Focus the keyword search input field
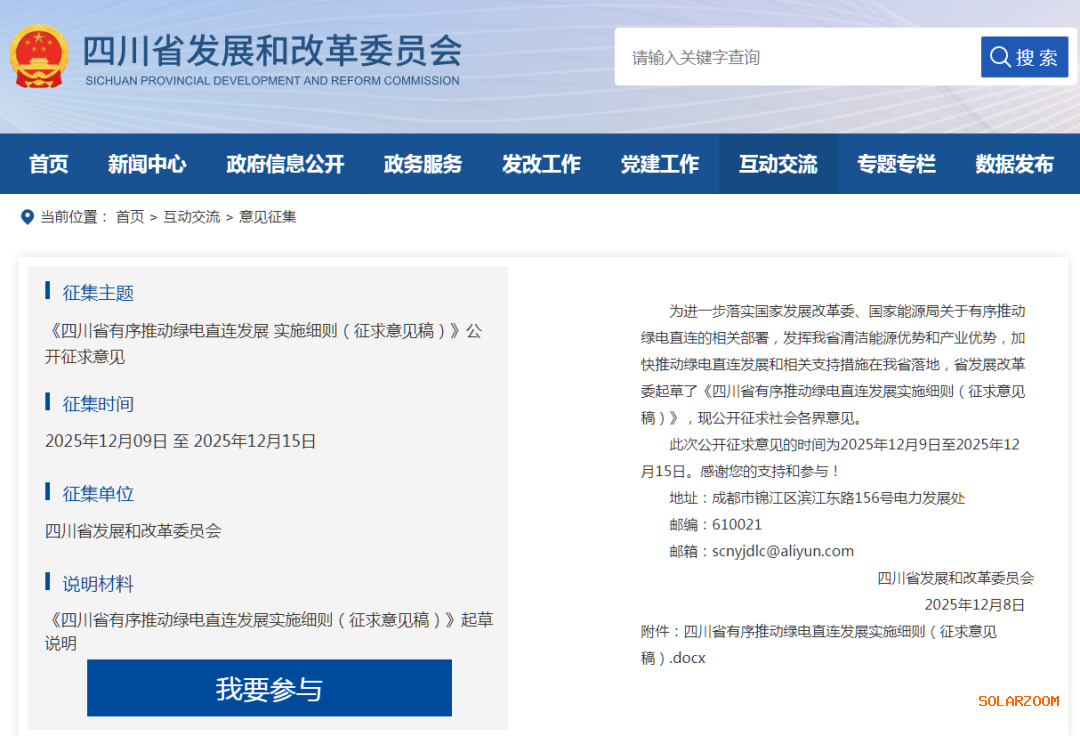The width and height of the screenshot is (1080, 736). [797, 57]
